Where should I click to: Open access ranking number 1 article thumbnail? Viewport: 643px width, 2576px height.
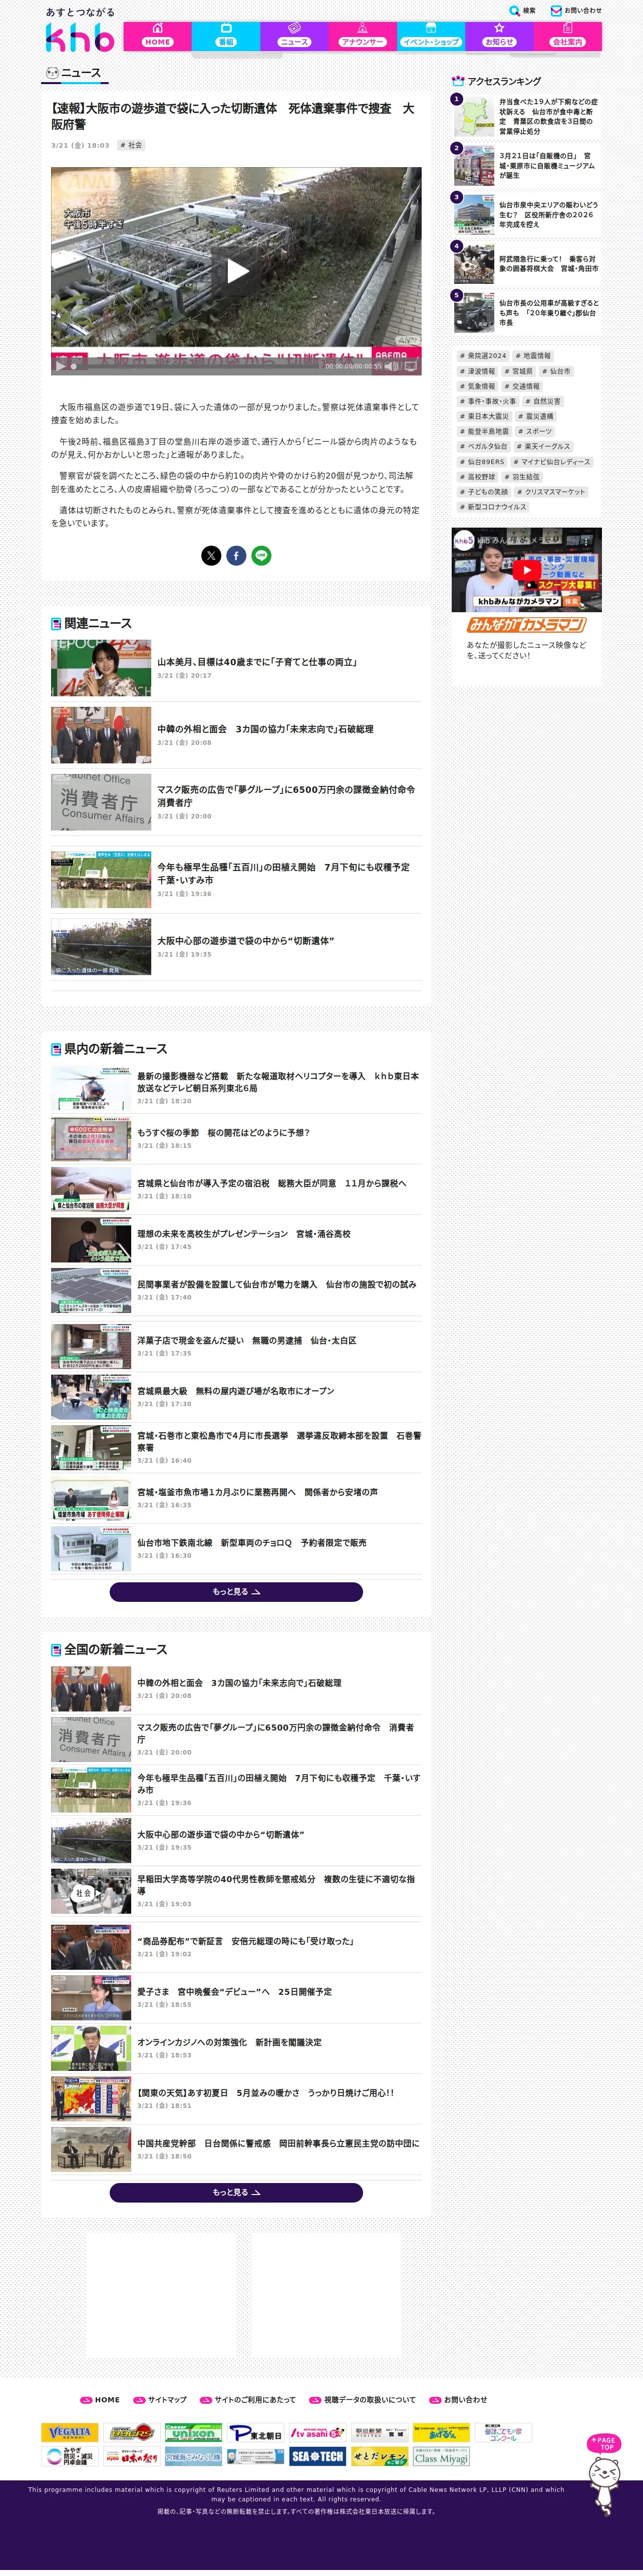pyautogui.click(x=474, y=116)
